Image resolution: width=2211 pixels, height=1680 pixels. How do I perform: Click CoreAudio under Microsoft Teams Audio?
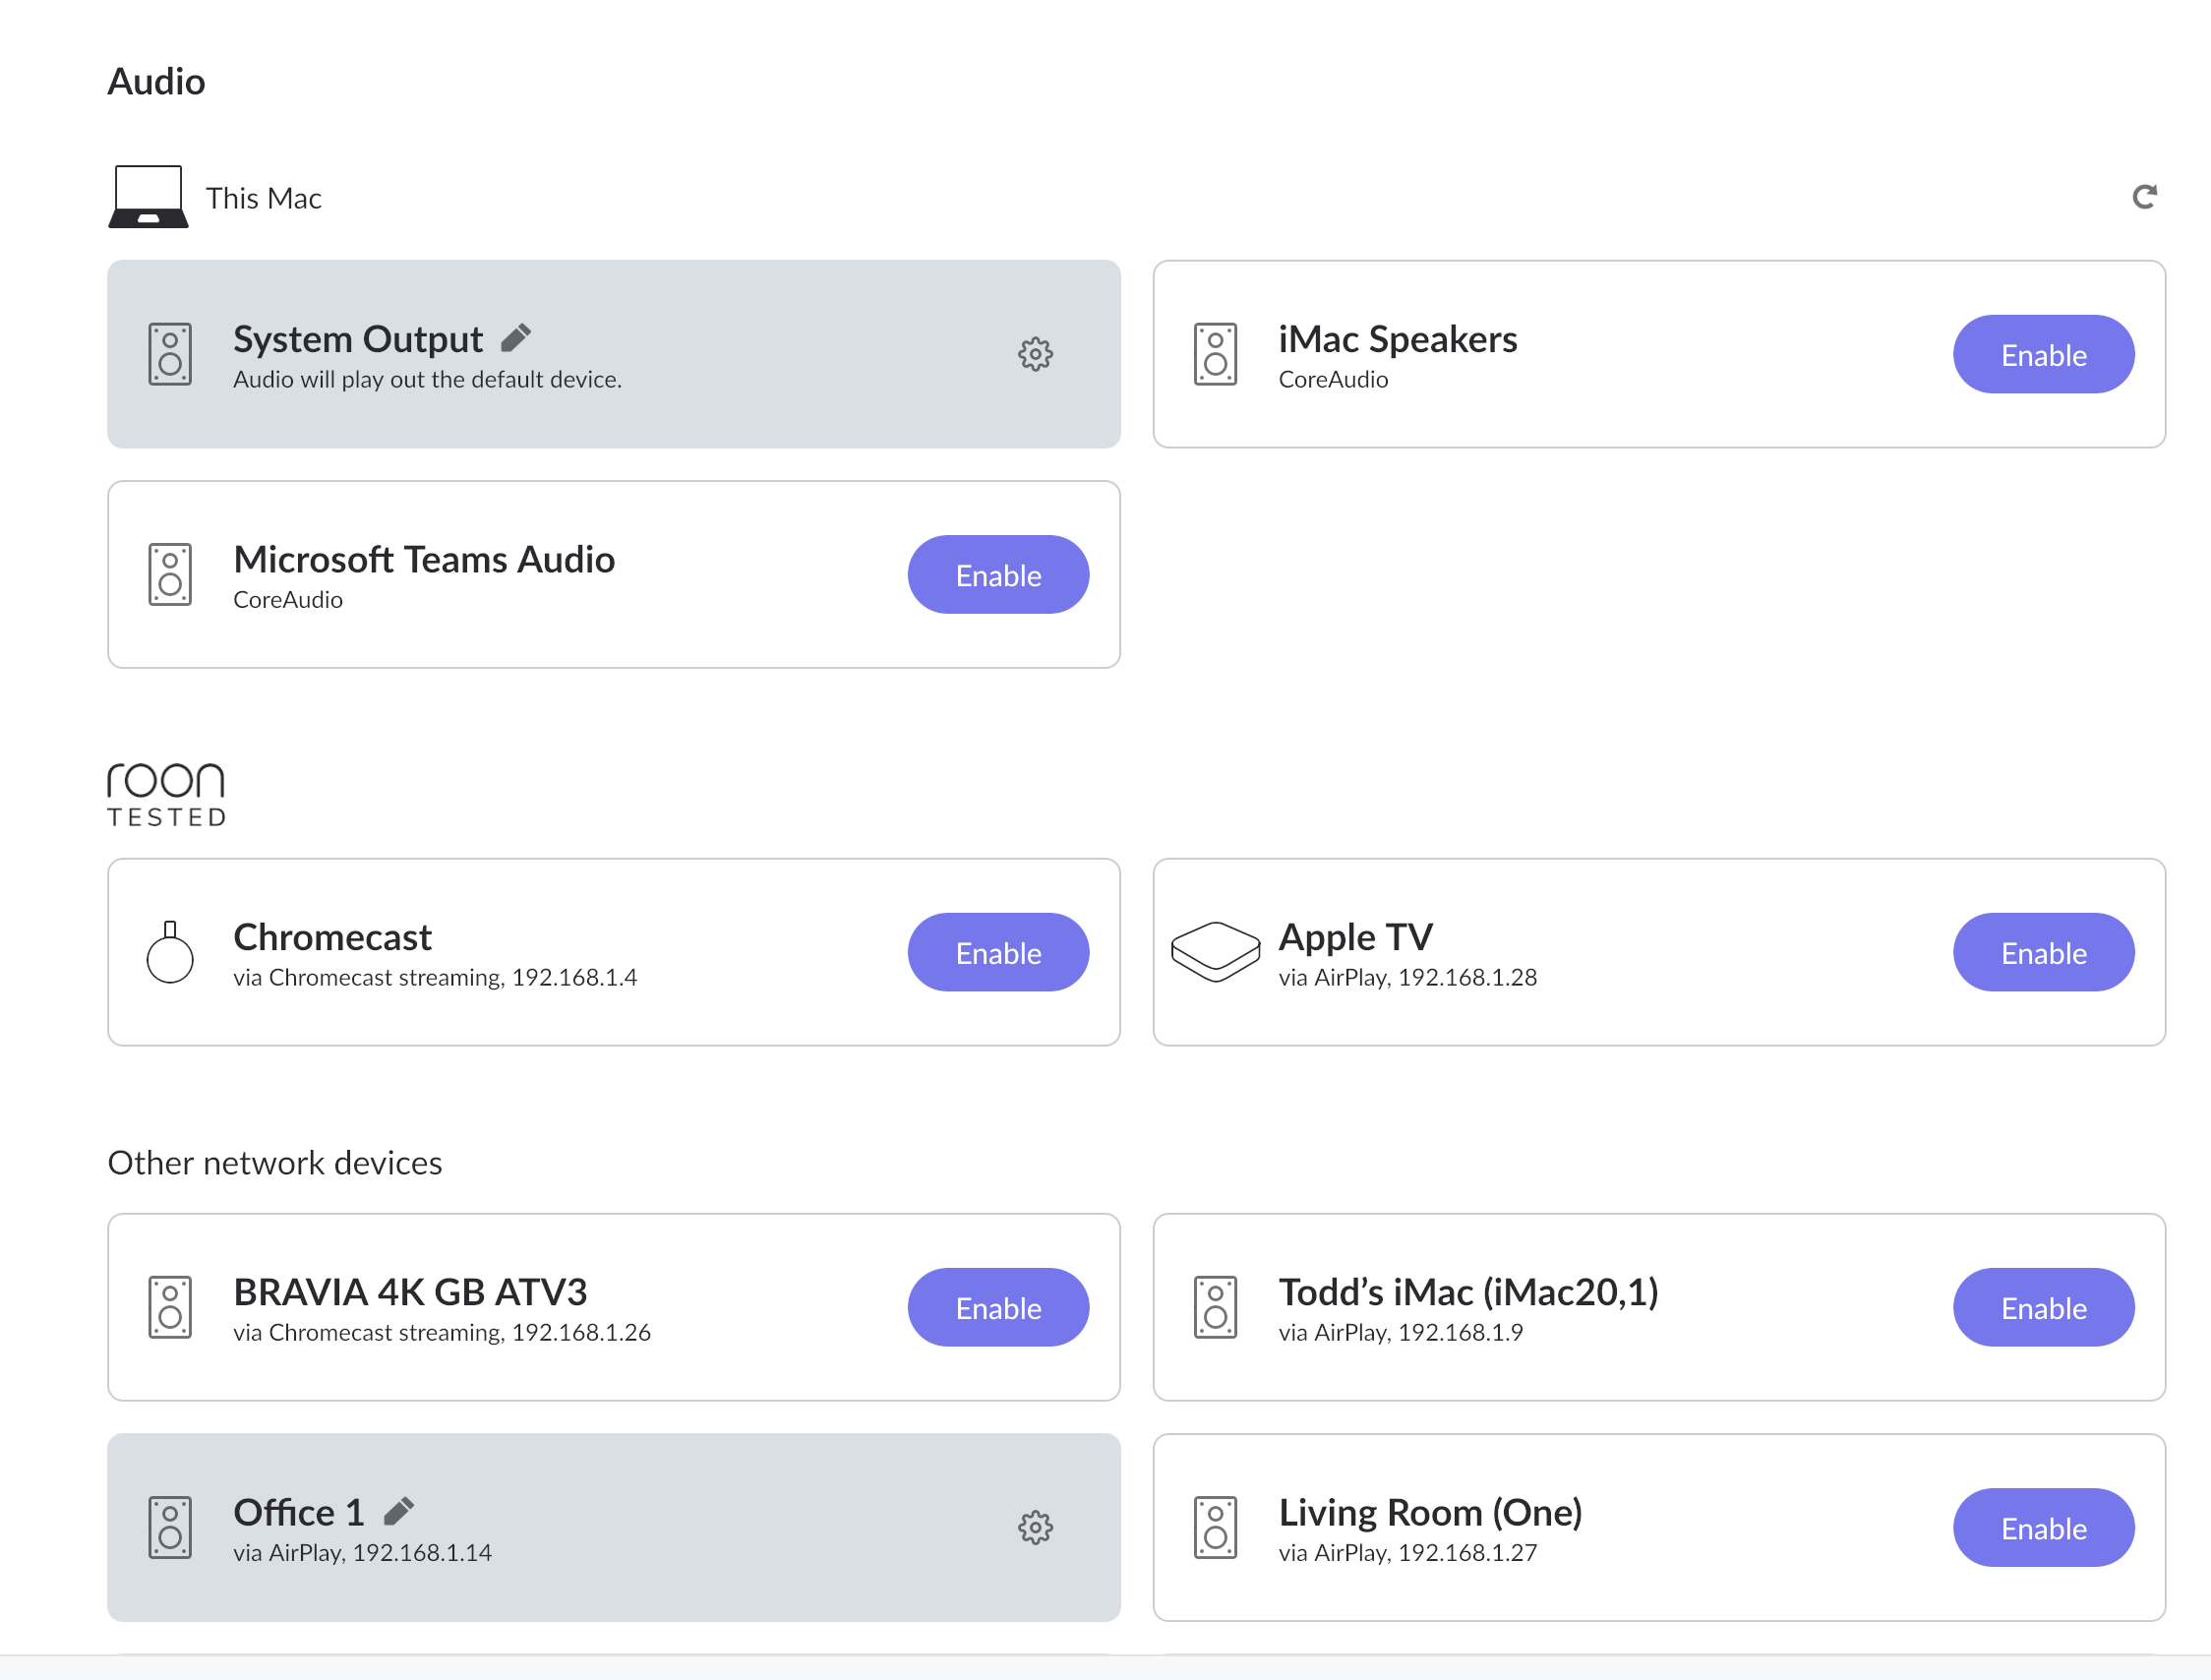click(288, 600)
